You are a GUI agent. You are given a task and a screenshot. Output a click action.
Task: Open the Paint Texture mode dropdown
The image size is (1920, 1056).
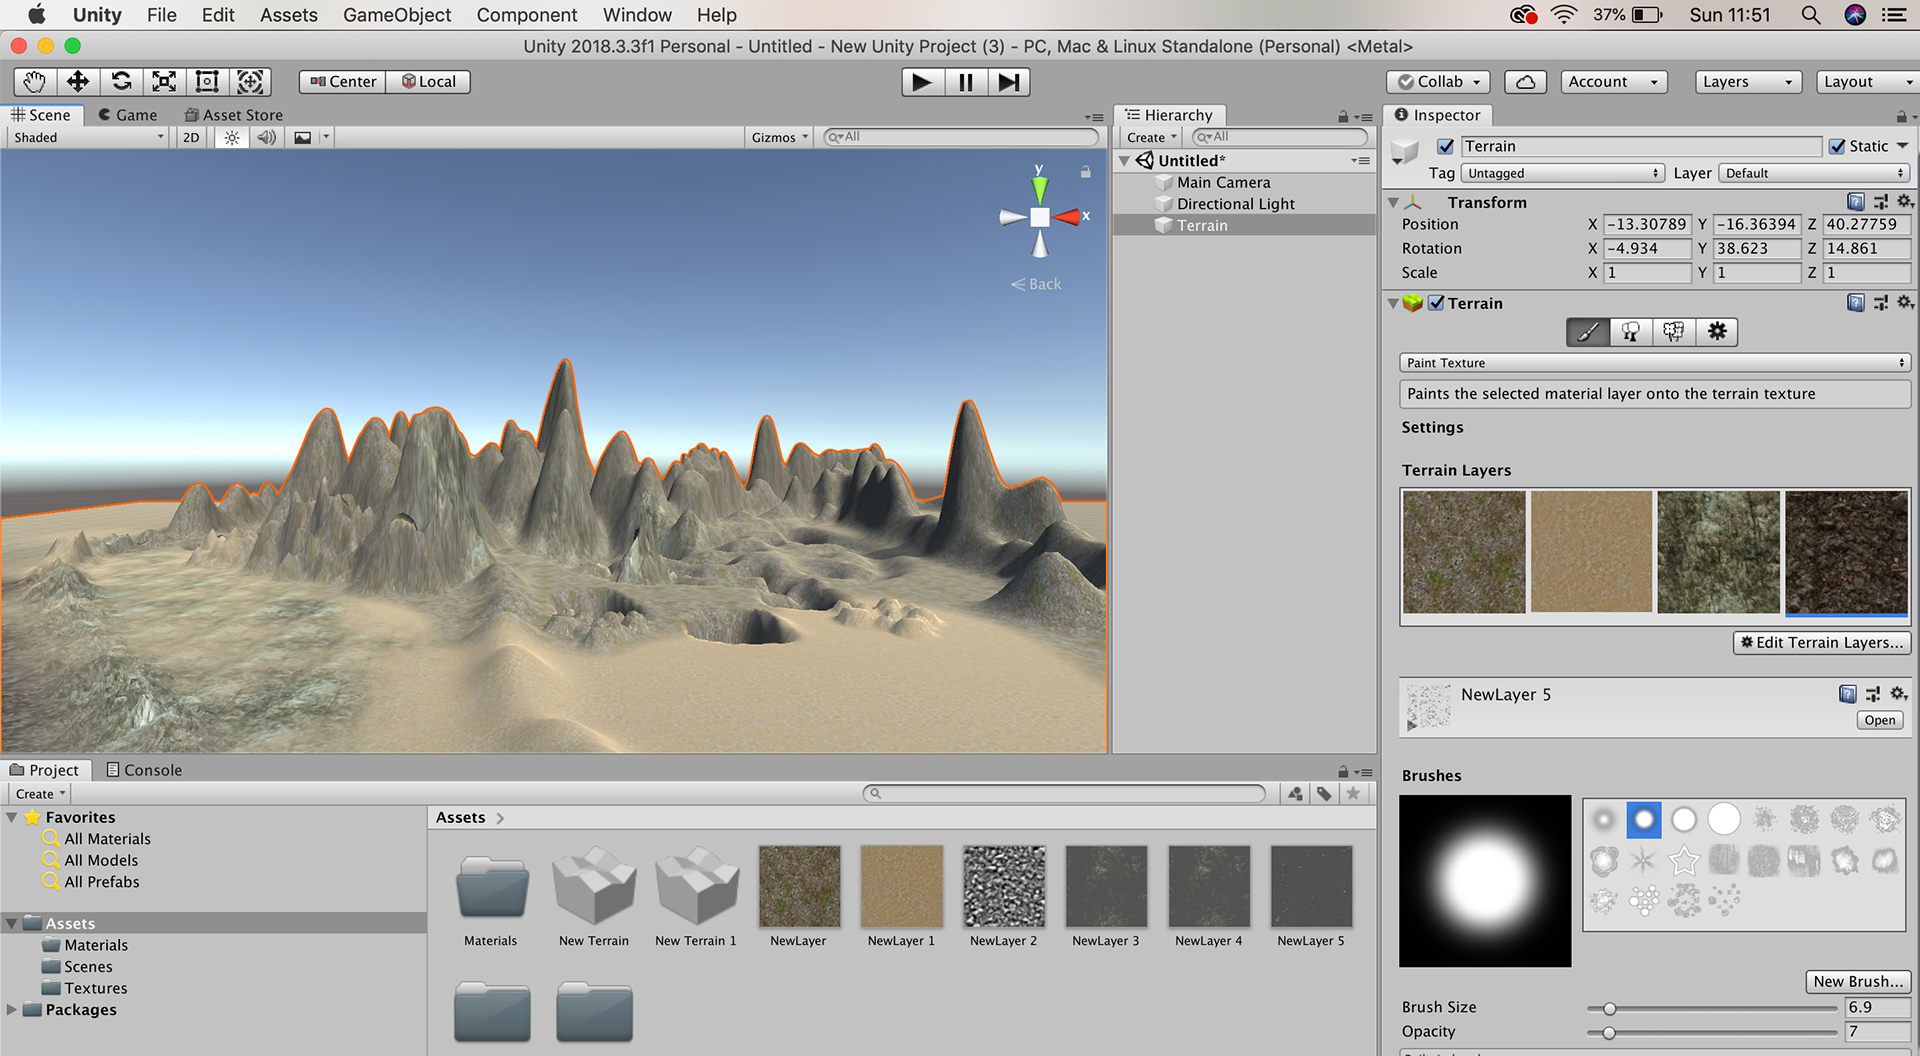[x=1655, y=363]
